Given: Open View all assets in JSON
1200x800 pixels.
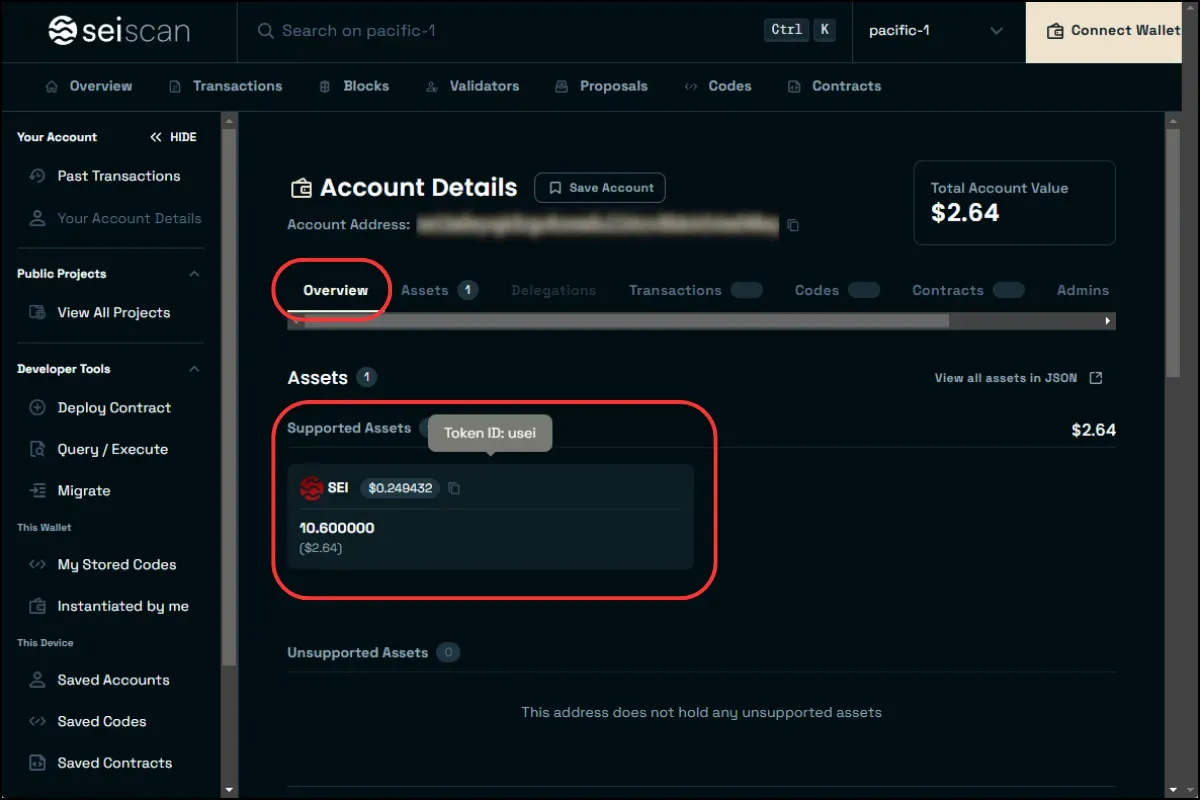Looking at the screenshot, I should point(1018,378).
